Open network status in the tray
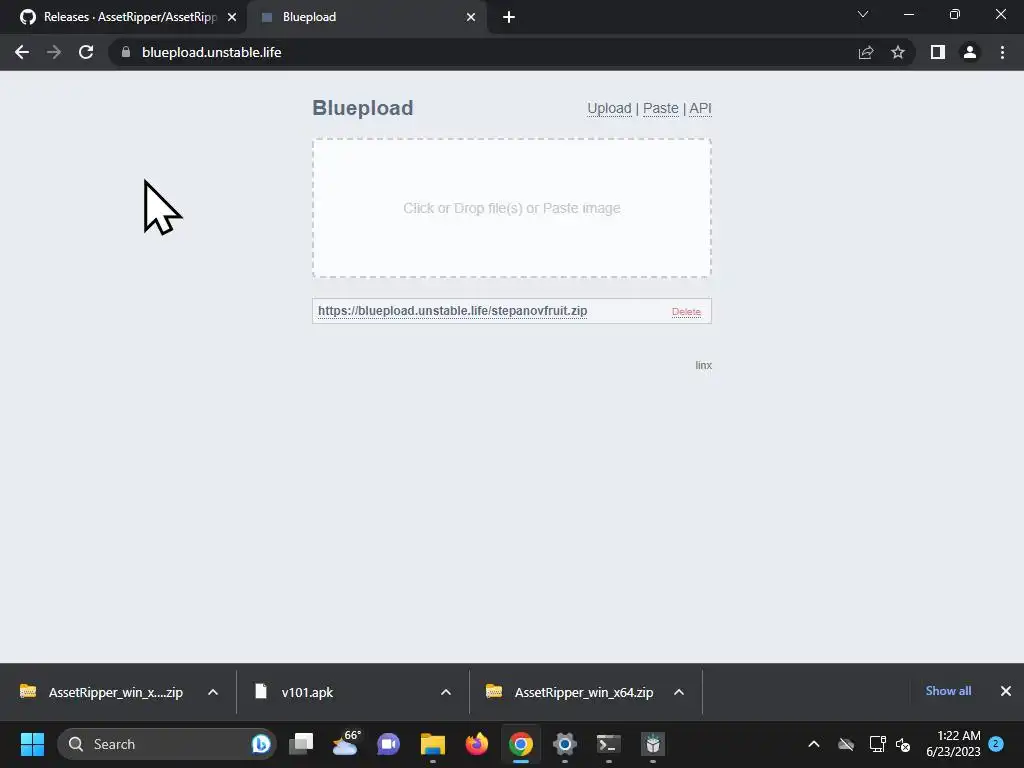 877,744
